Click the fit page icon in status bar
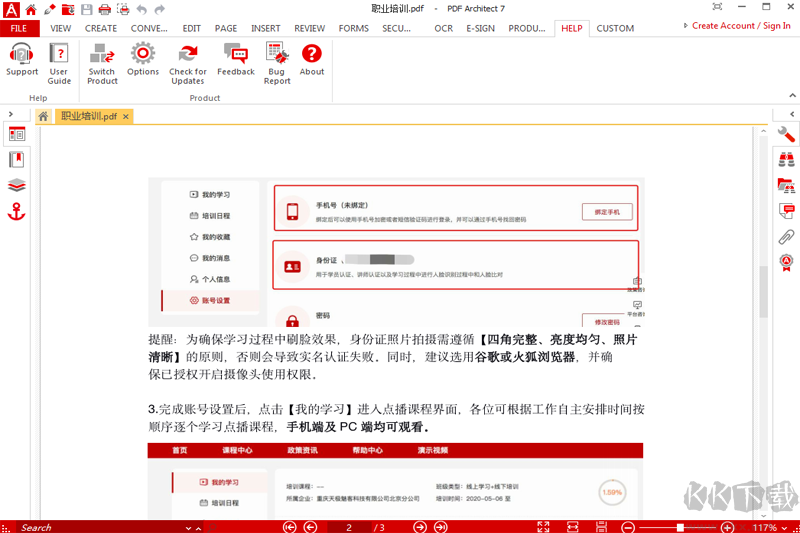The height and width of the screenshot is (533, 800). 543,527
